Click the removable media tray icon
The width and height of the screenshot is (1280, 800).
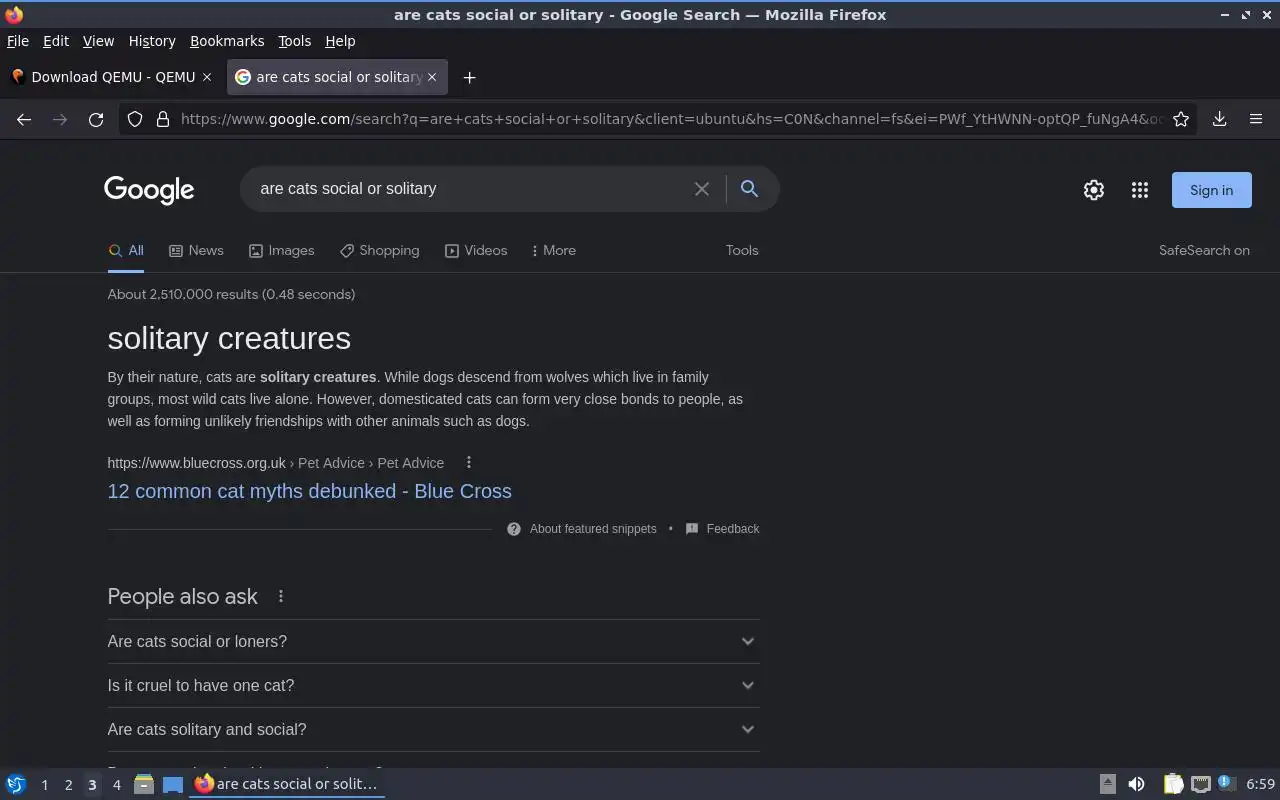coord(1107,784)
